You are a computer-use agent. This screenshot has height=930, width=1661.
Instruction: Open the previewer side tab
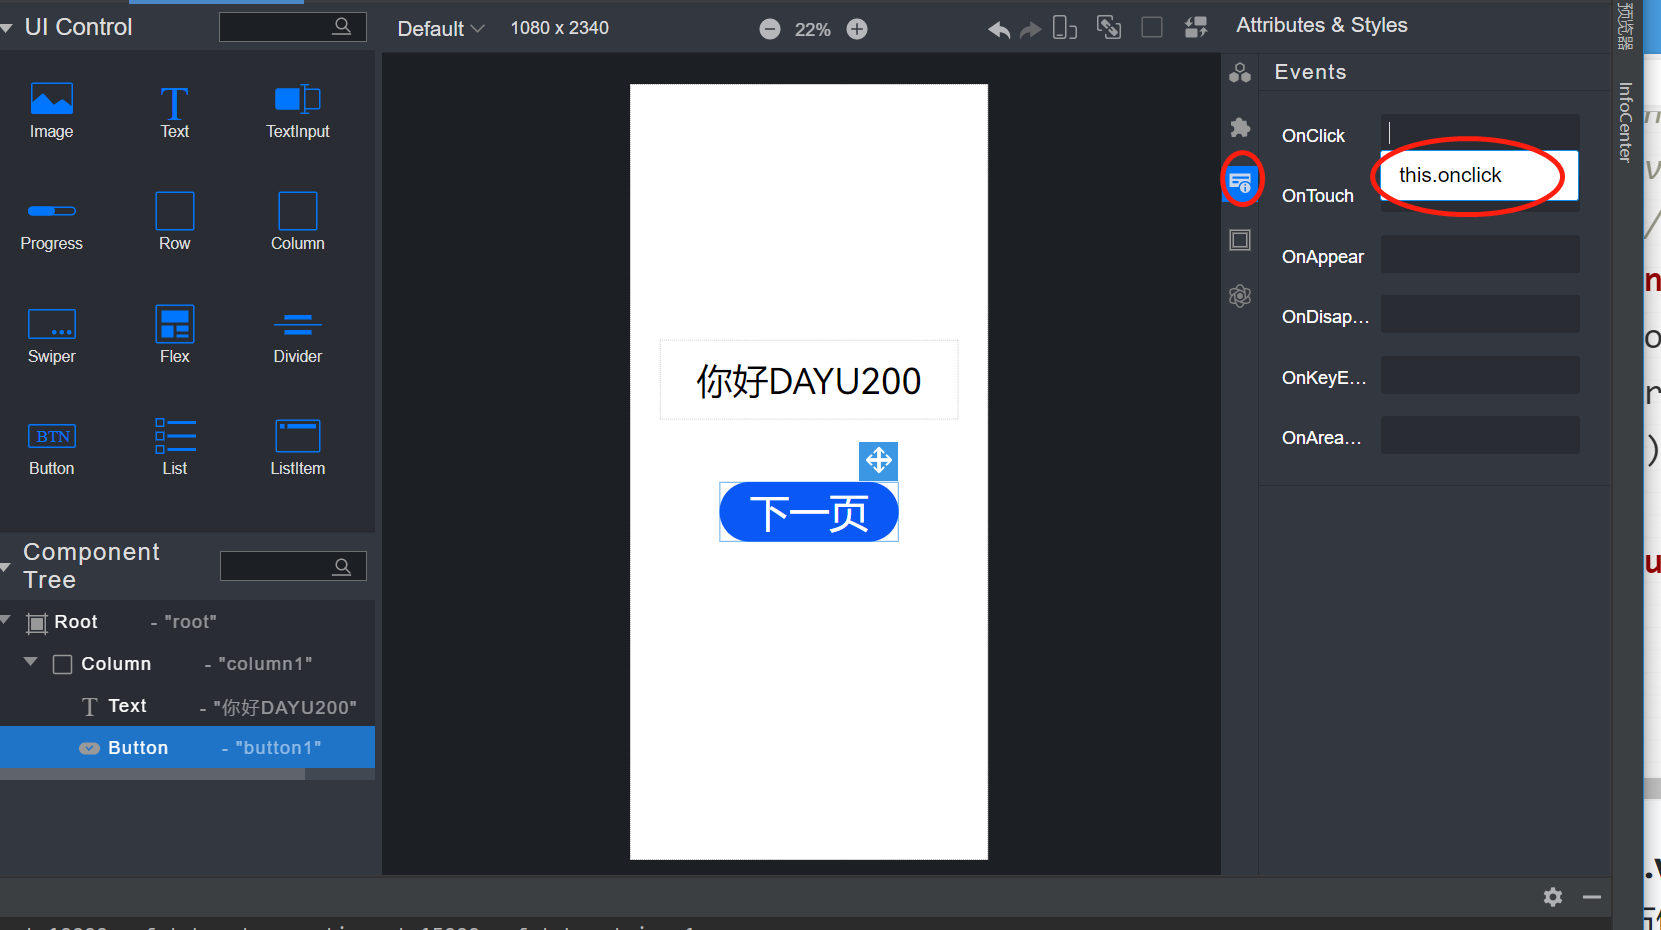coord(1626,26)
